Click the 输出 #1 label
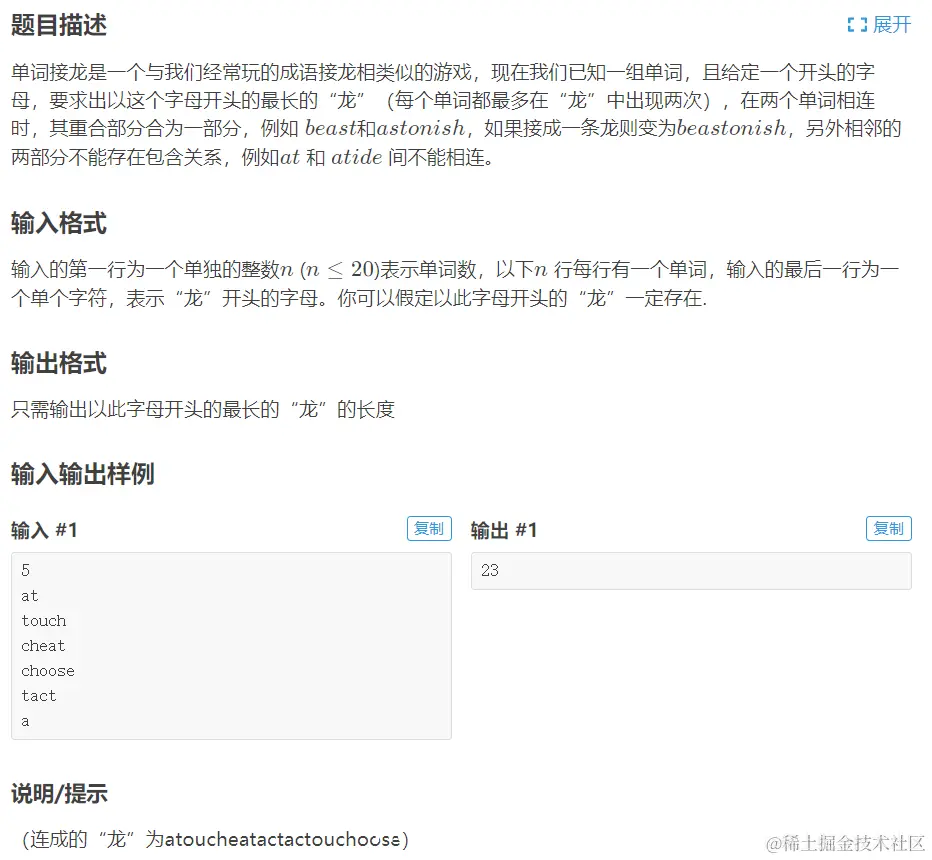 click(x=504, y=530)
